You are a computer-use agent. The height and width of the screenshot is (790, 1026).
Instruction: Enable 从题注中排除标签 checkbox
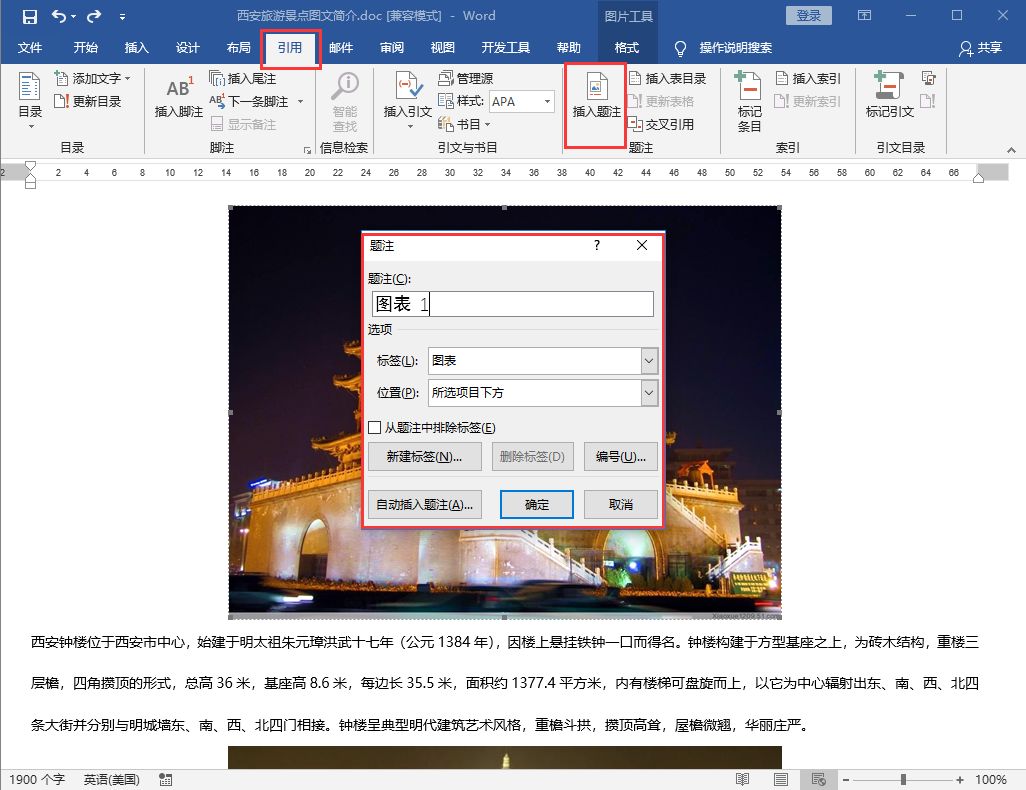[376, 426]
